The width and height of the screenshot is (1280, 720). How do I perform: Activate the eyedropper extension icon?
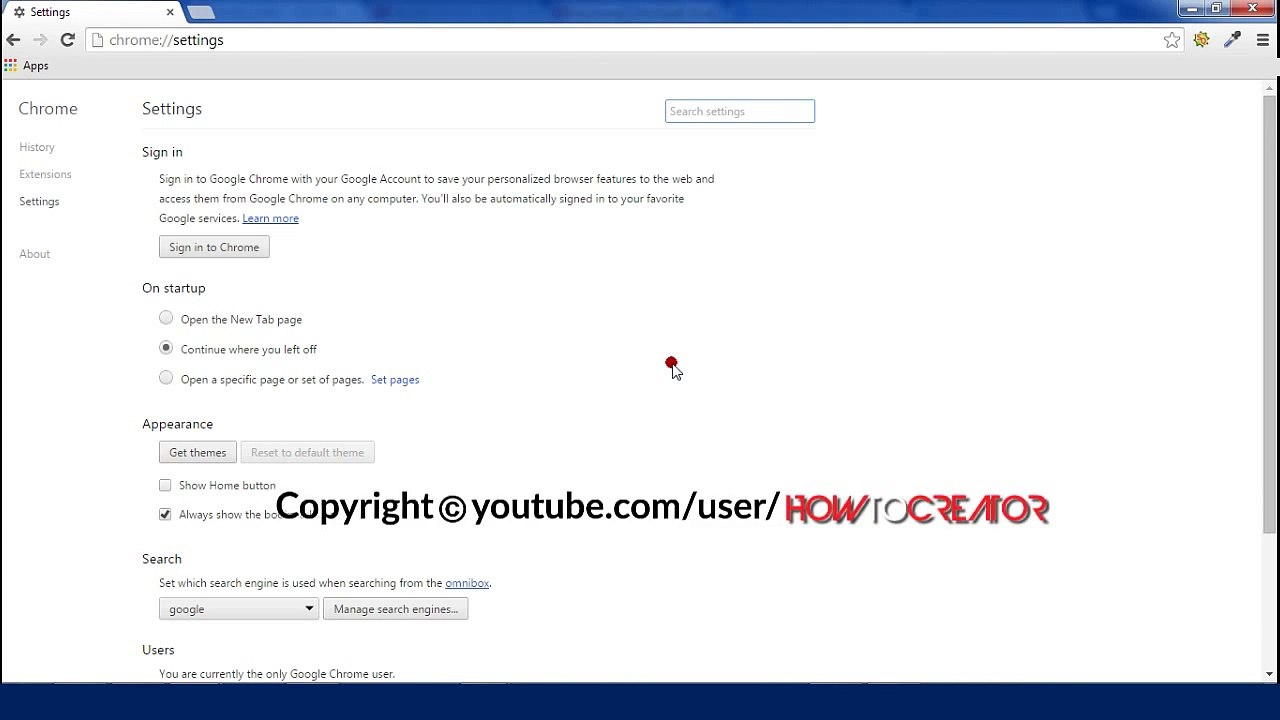tap(1233, 40)
